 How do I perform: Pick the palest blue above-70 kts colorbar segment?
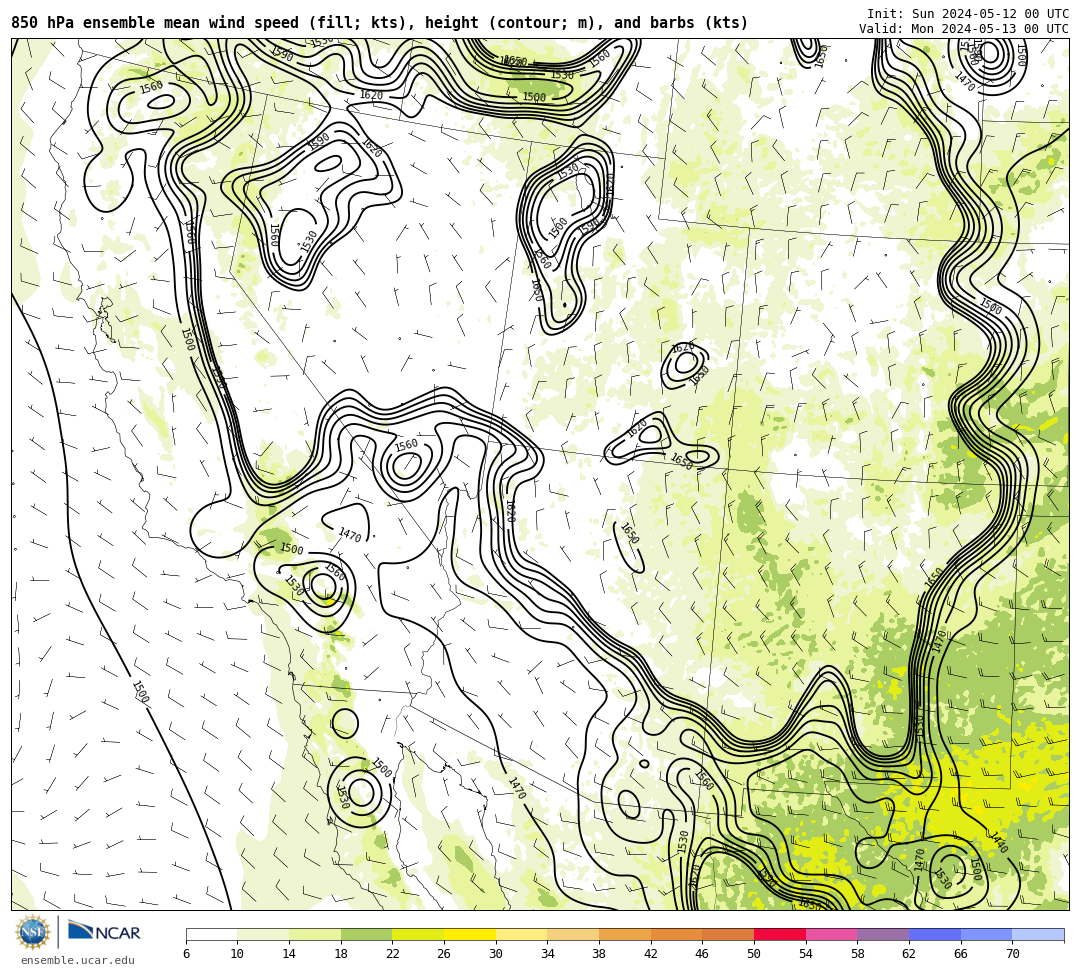tap(1038, 934)
